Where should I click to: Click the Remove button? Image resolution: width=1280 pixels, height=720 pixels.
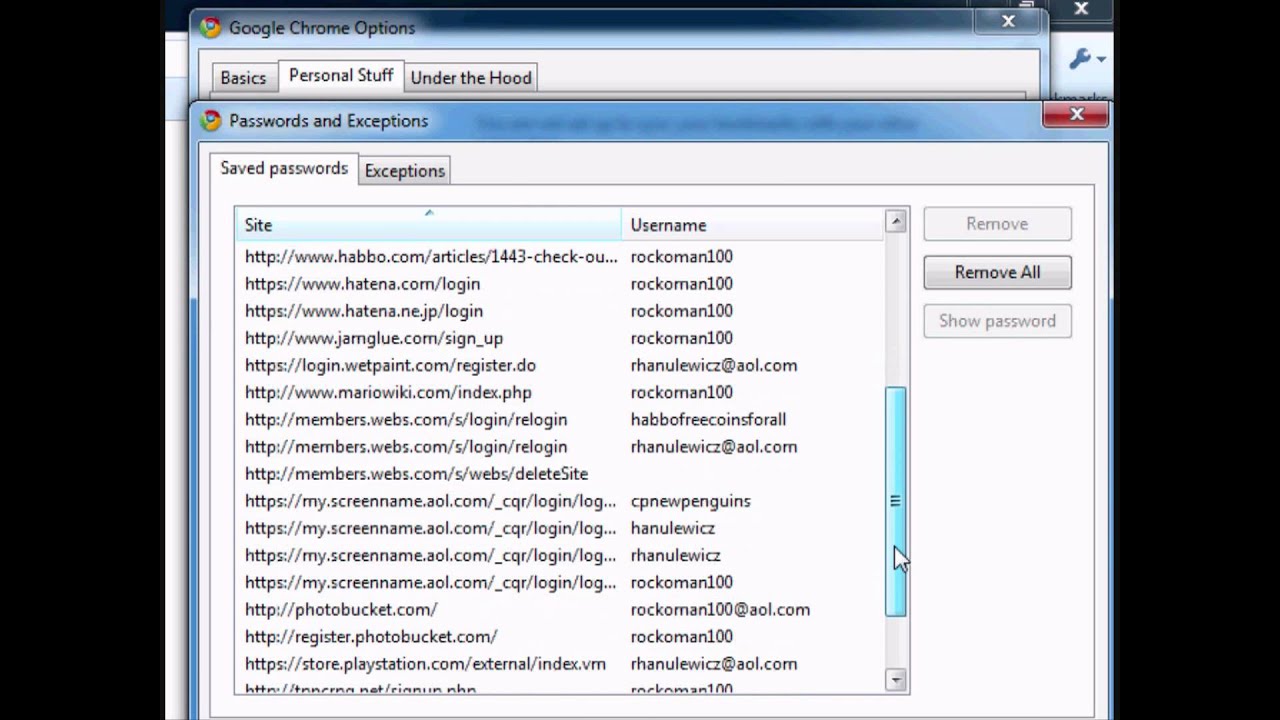[x=997, y=224]
